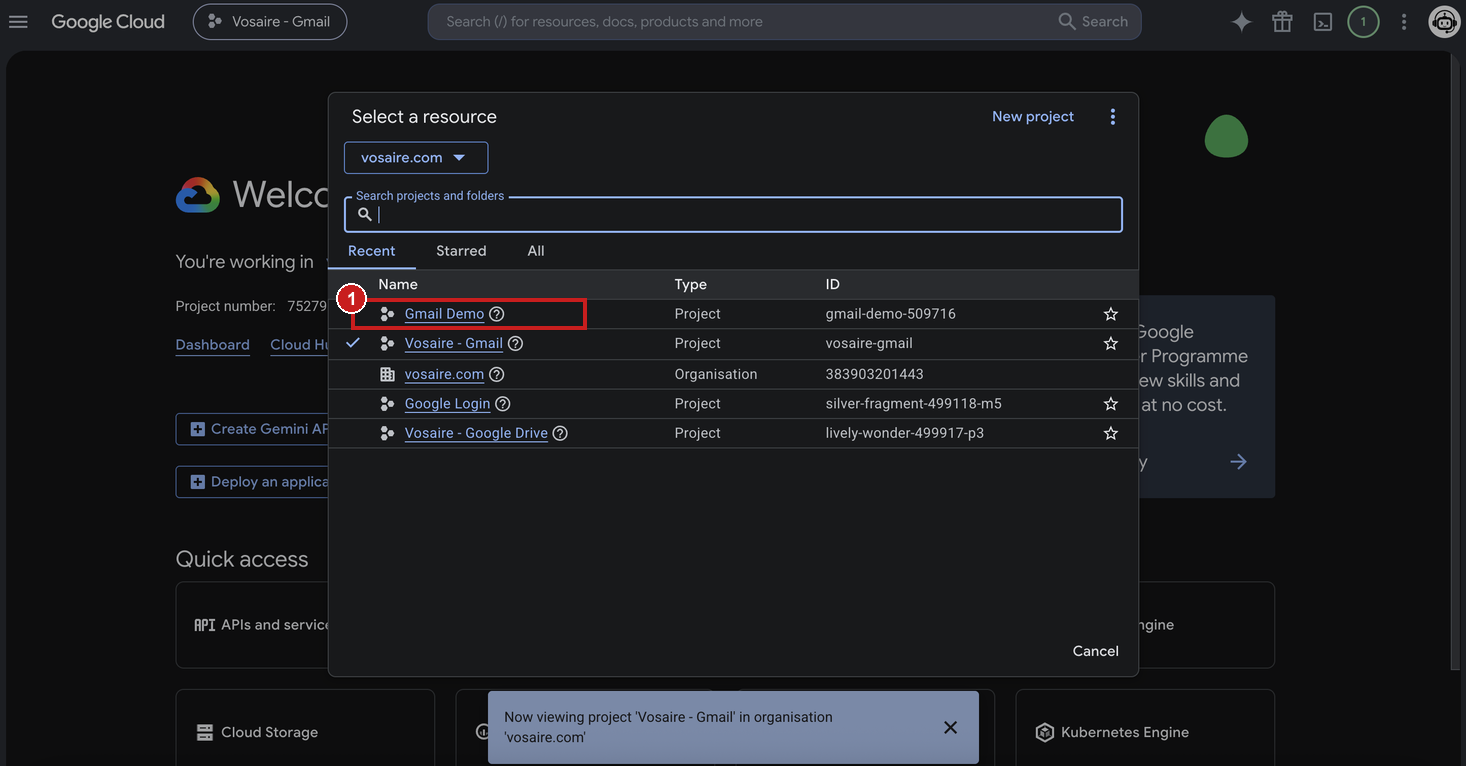Click the Cloud Storage icon in Quick access

(205, 732)
